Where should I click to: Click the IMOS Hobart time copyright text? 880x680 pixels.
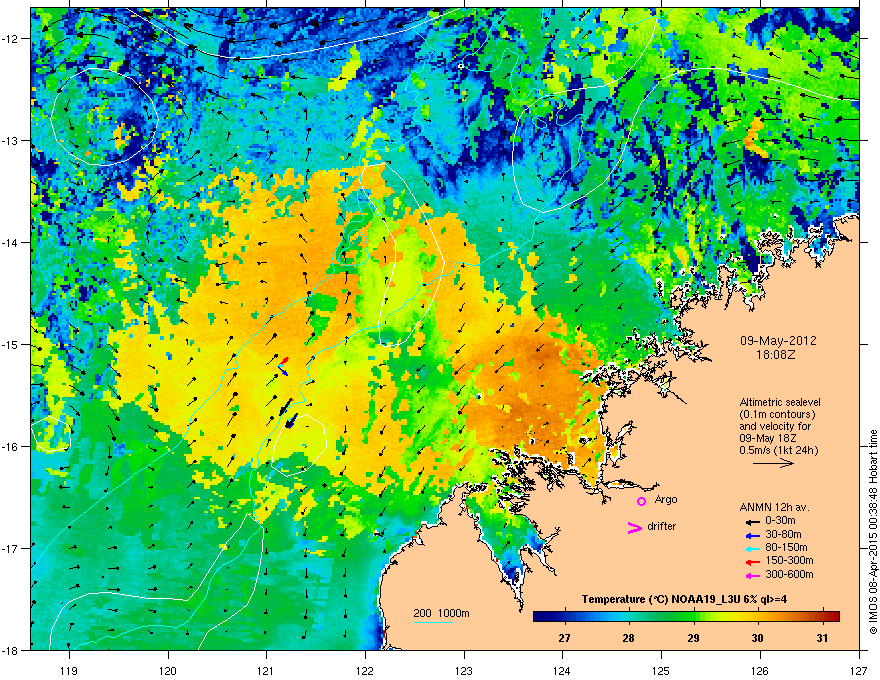tap(873, 532)
